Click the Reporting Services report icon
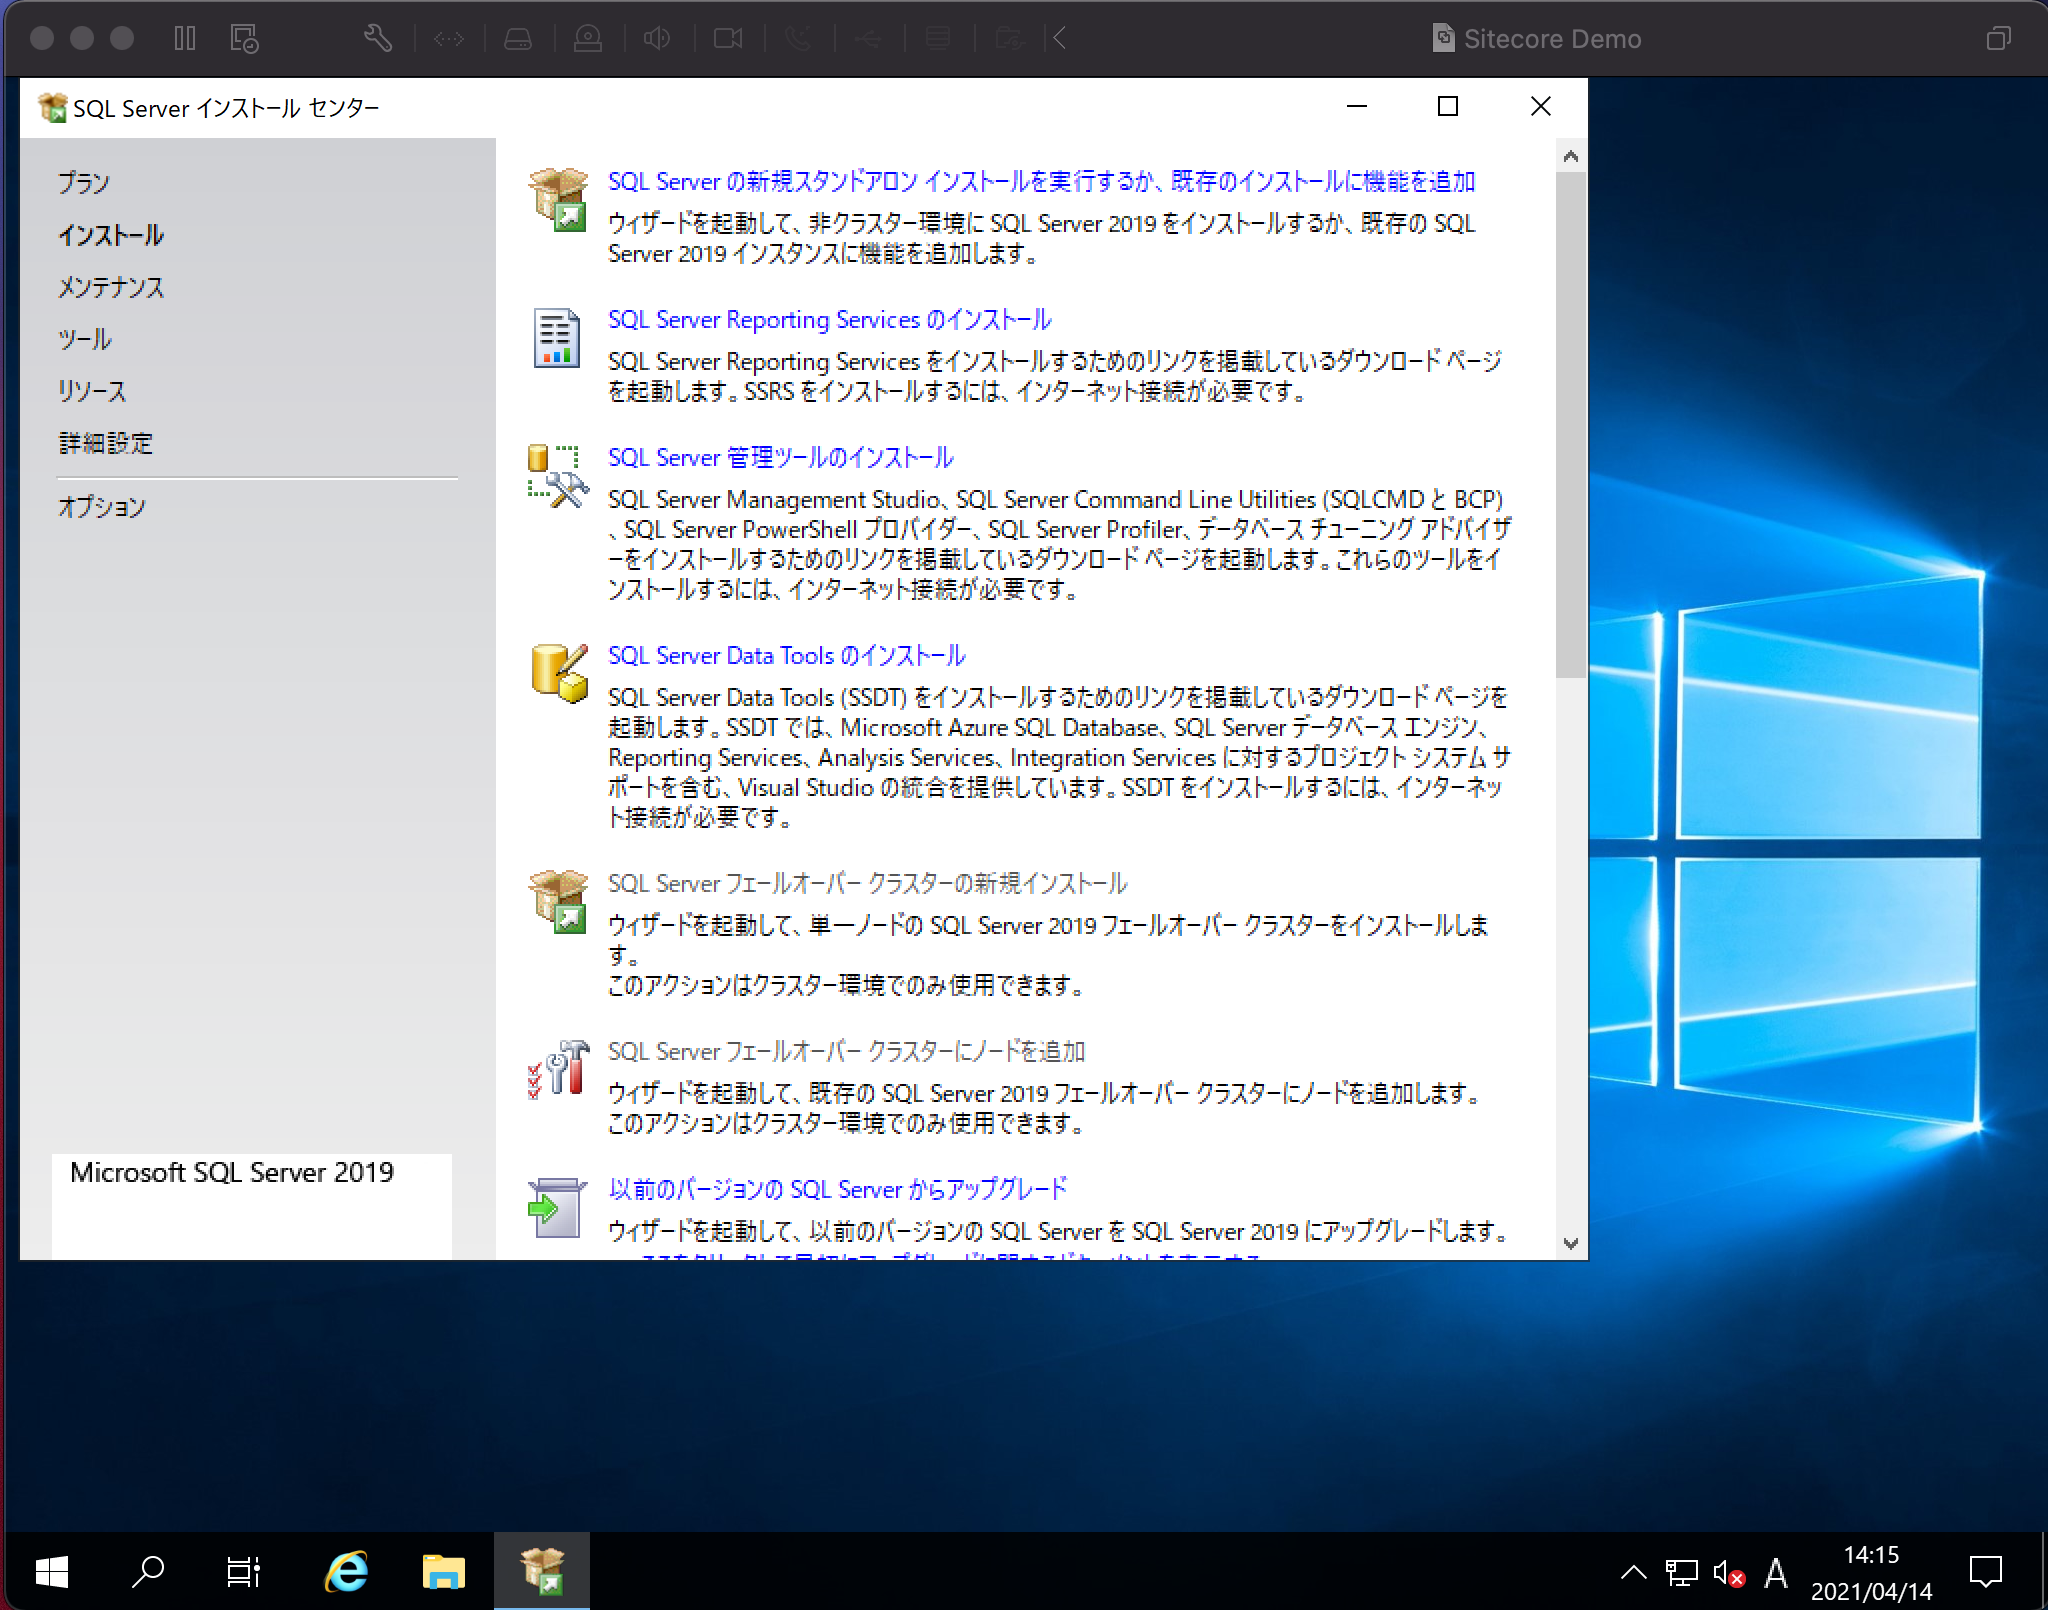 [x=556, y=338]
